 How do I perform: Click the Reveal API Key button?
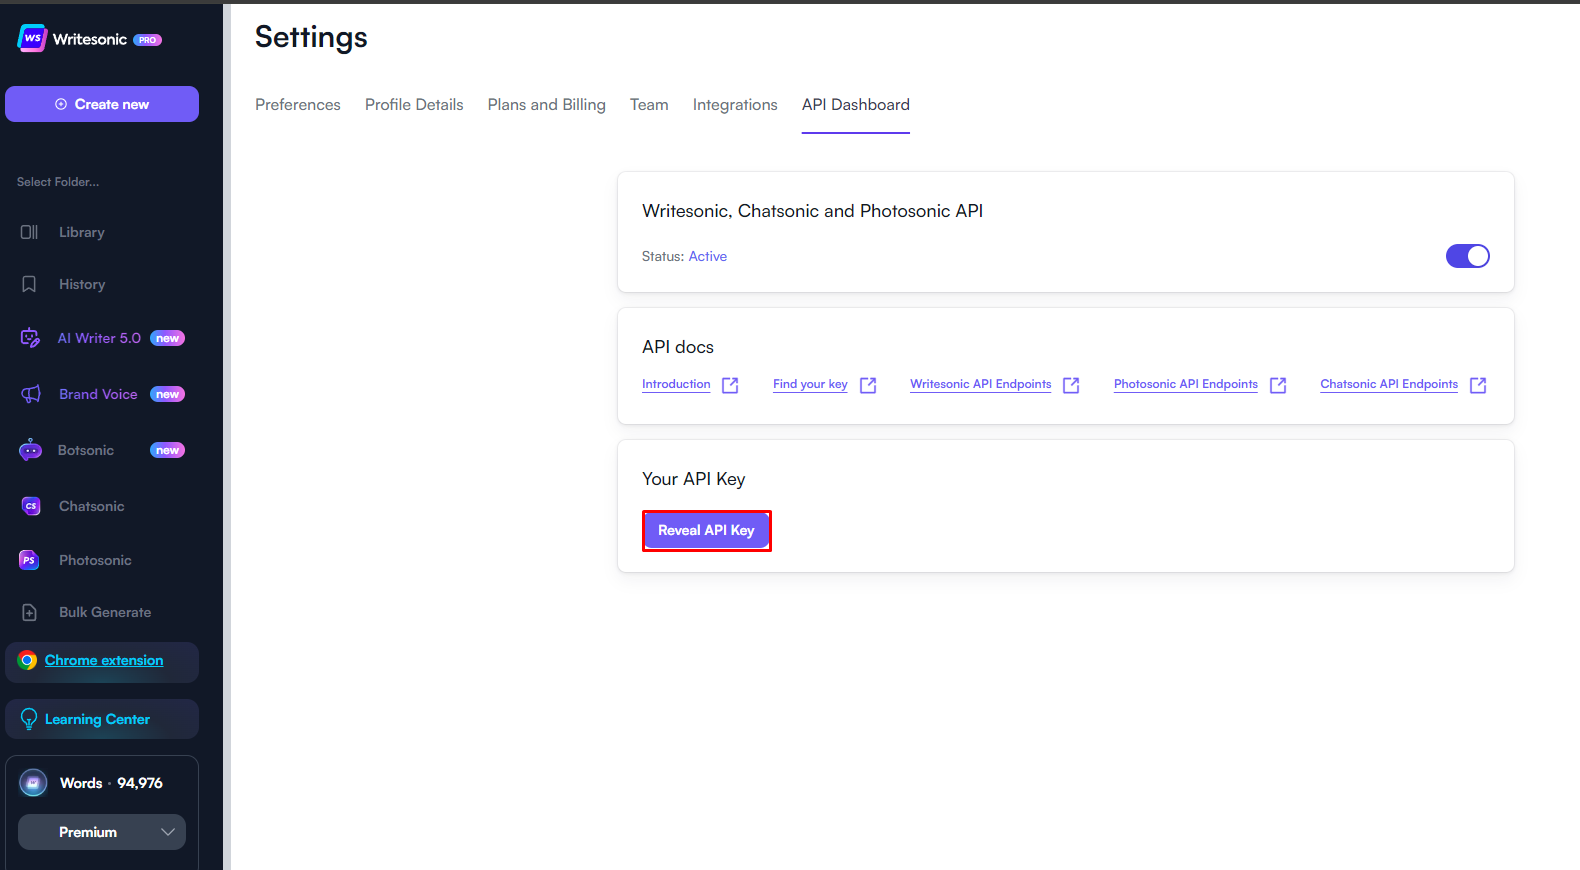coord(707,531)
